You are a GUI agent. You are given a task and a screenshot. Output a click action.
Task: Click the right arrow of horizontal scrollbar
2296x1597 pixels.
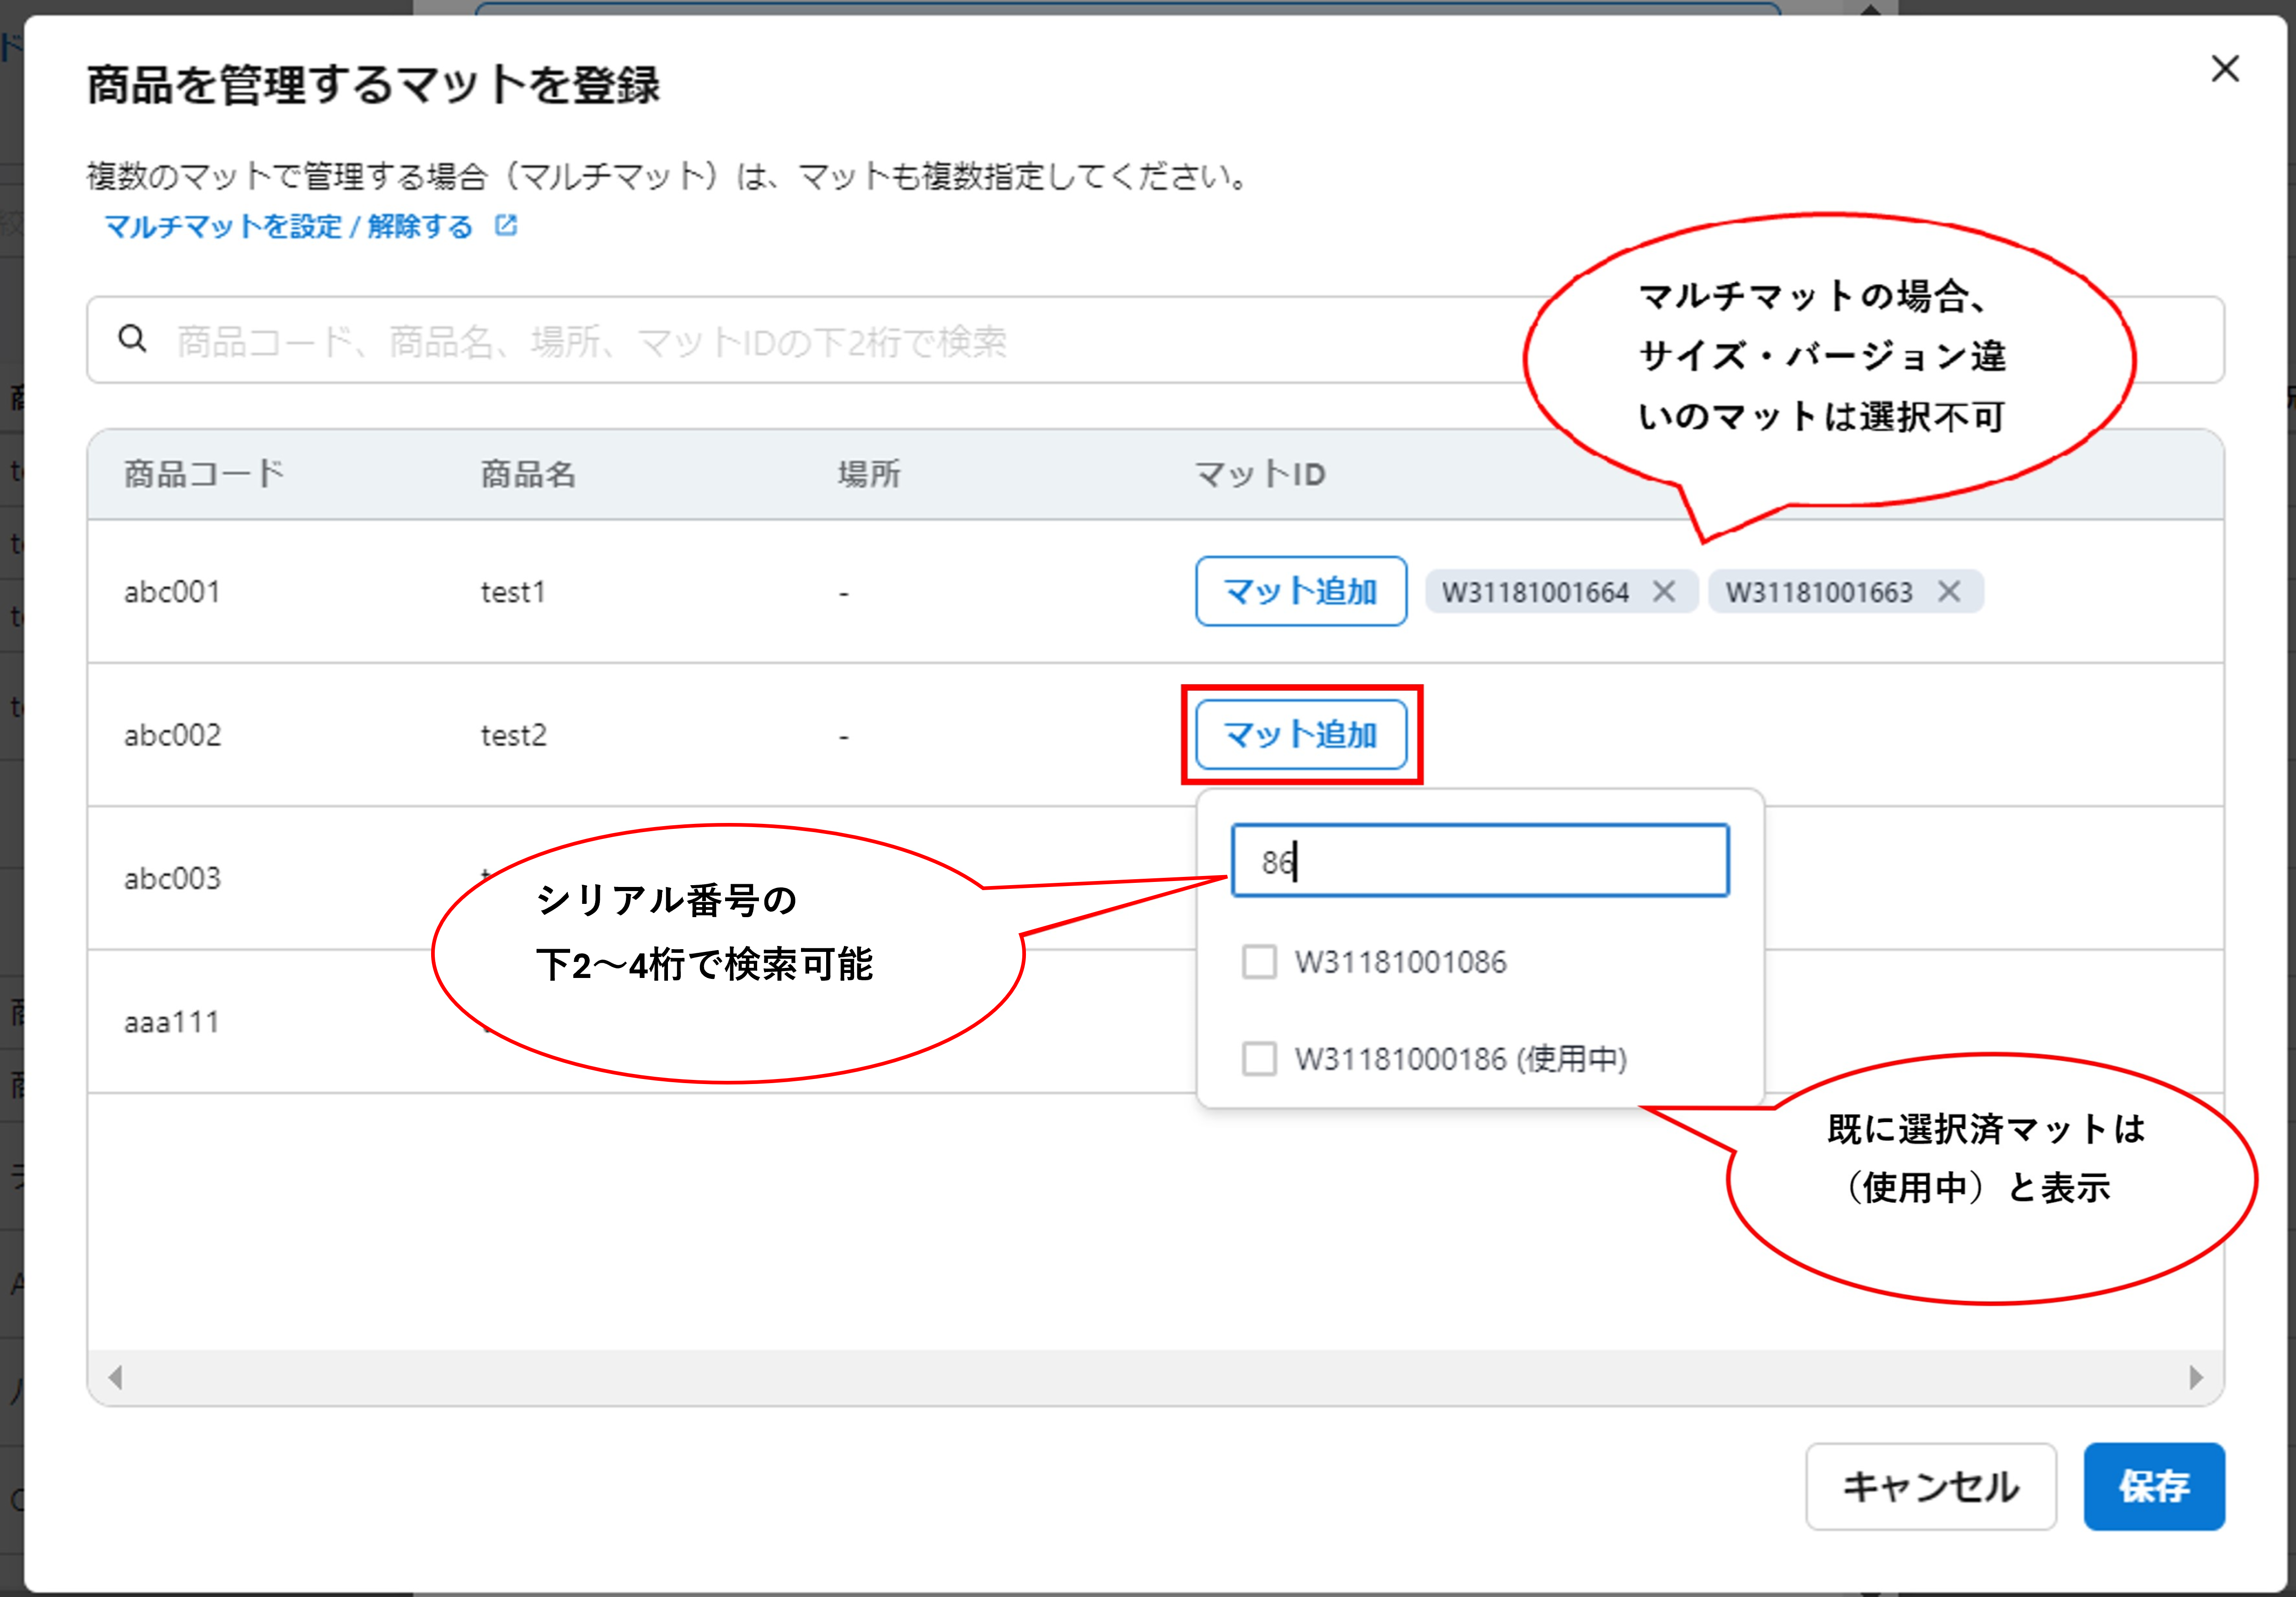[x=2196, y=1377]
